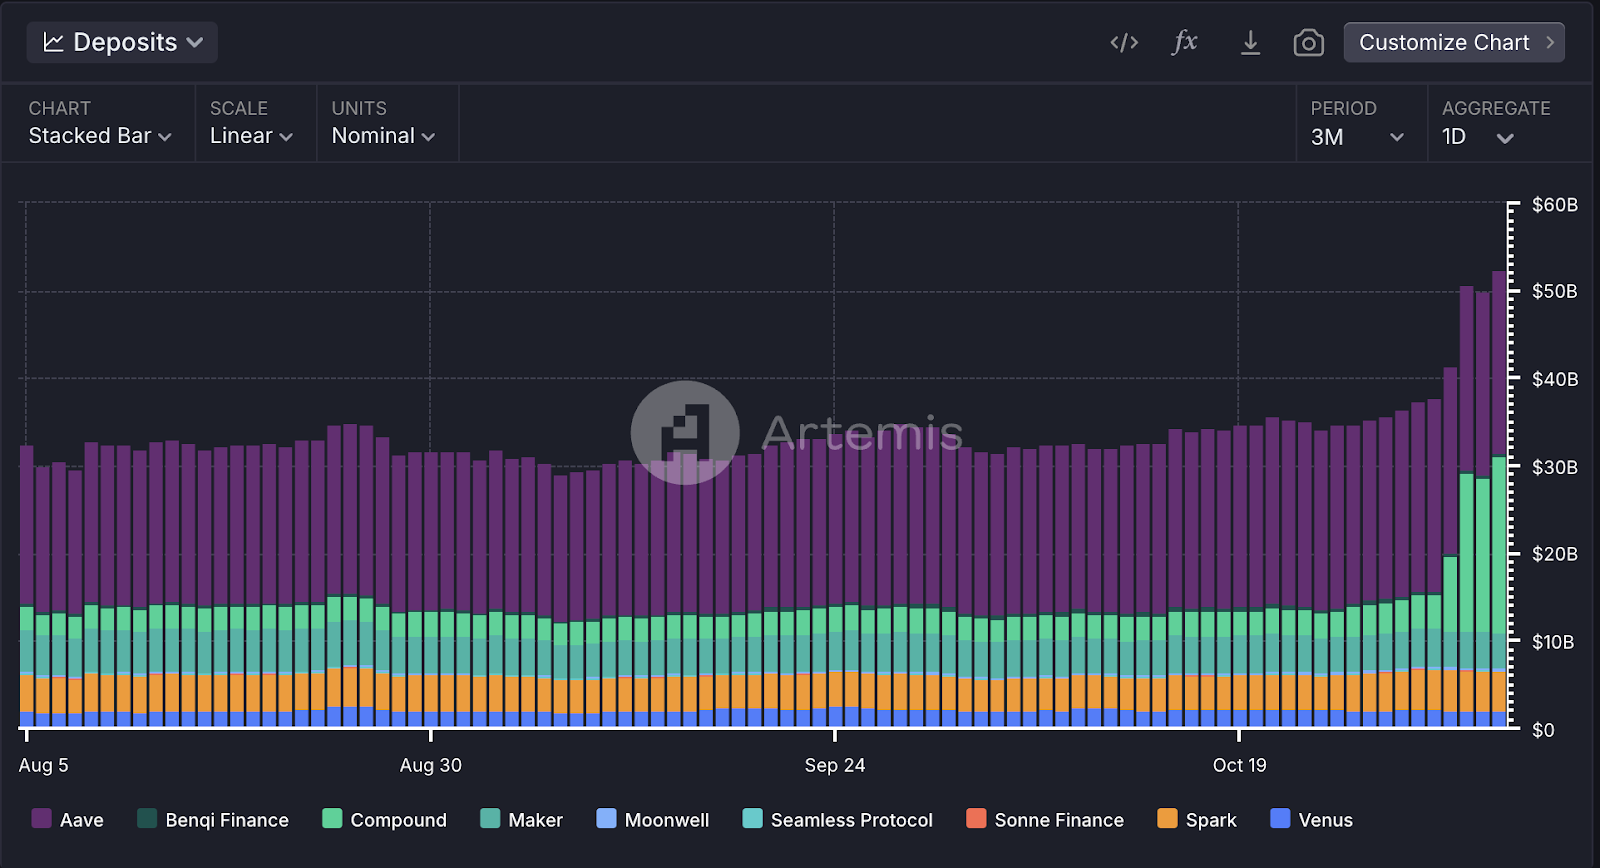Click the $10B y-axis label

[1555, 642]
